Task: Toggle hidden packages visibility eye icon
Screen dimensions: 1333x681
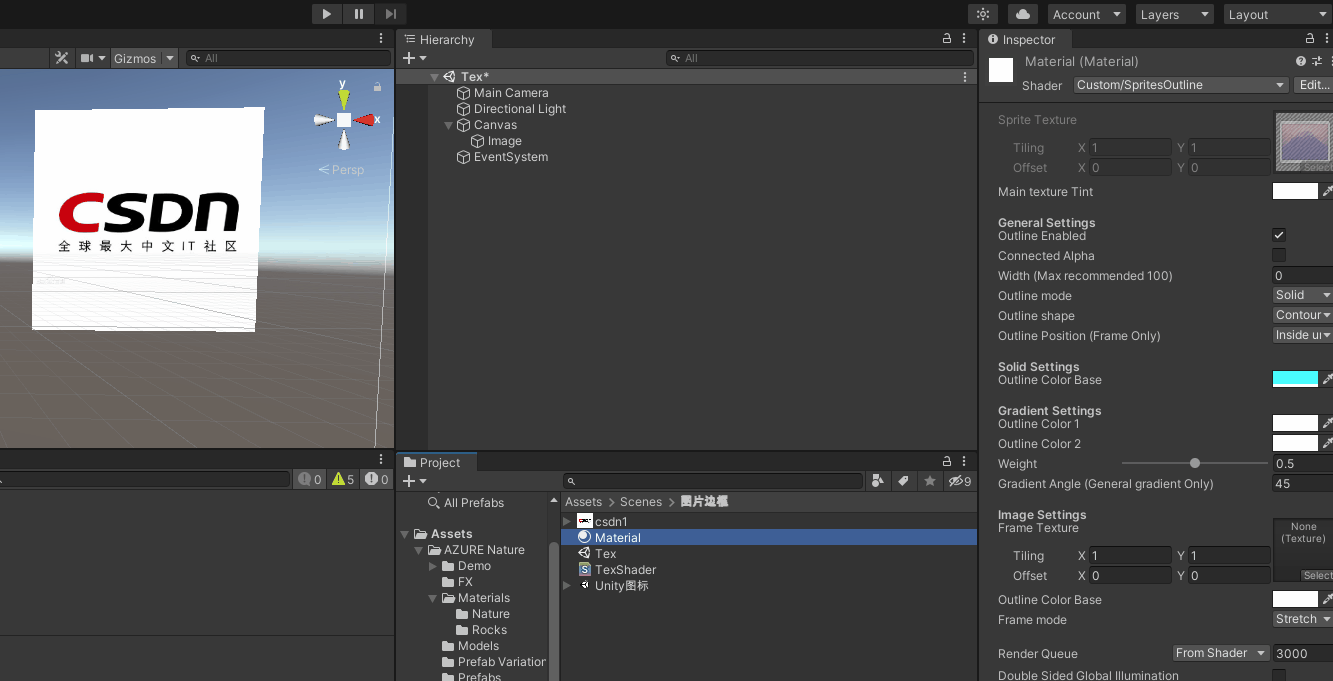Action: point(959,481)
